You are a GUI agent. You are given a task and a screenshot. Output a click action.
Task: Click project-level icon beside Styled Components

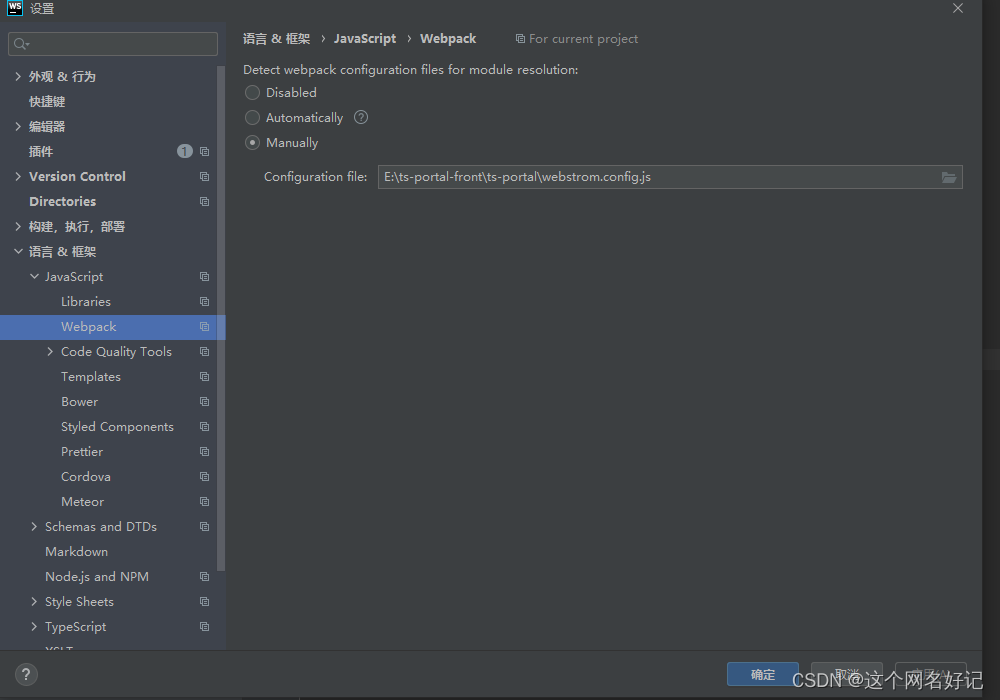204,427
